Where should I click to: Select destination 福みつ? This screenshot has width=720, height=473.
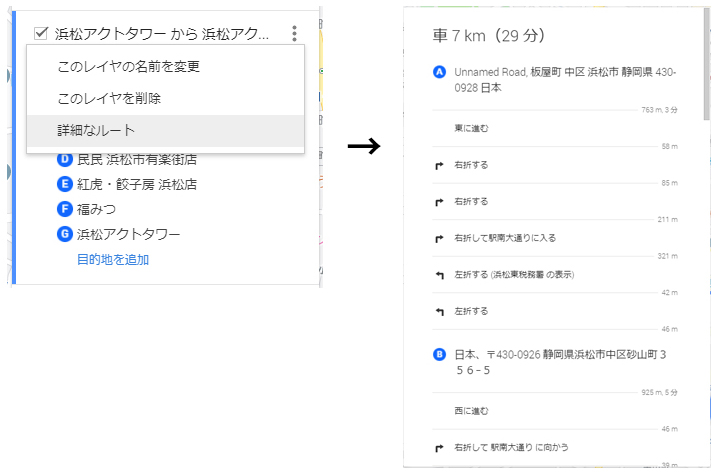coord(96,209)
